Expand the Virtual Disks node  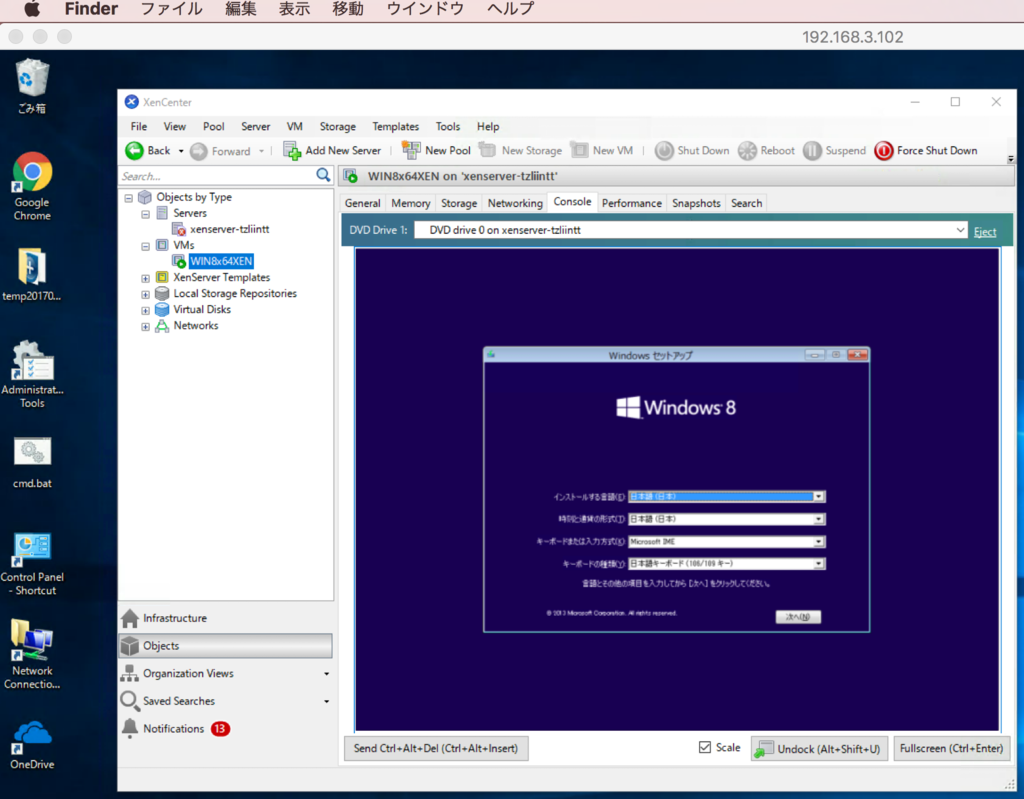pos(145,310)
